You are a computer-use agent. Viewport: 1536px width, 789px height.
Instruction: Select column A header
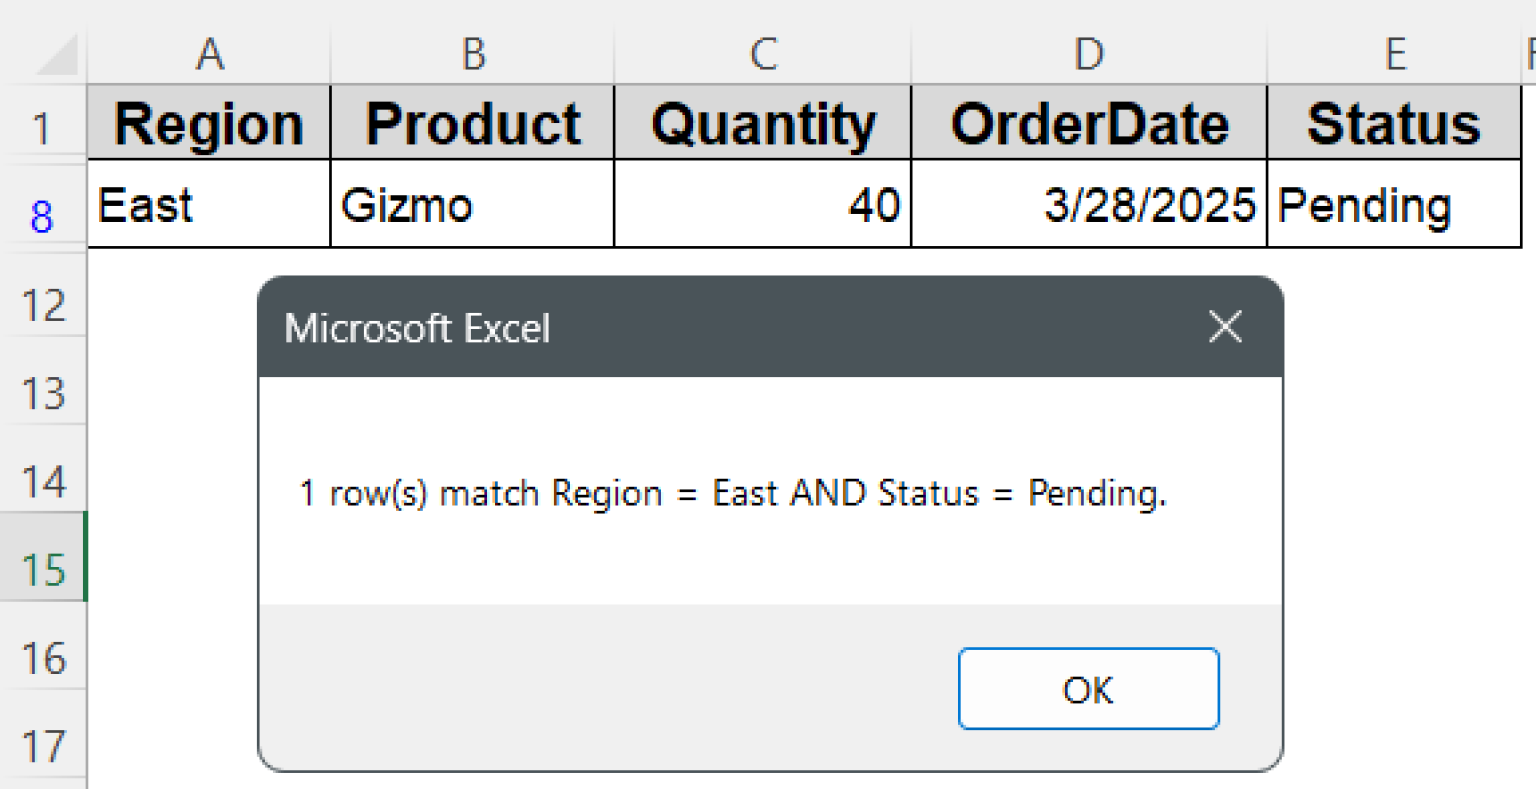coord(210,55)
